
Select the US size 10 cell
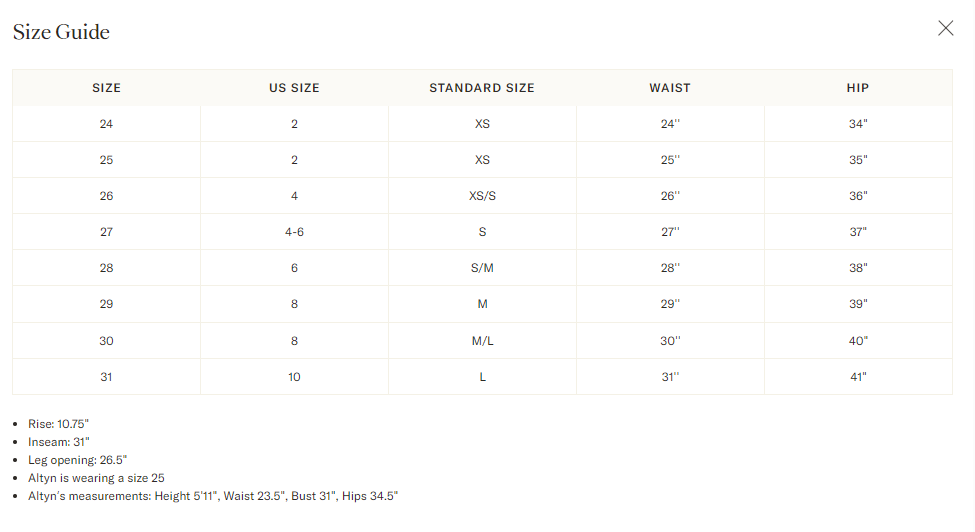[294, 377]
